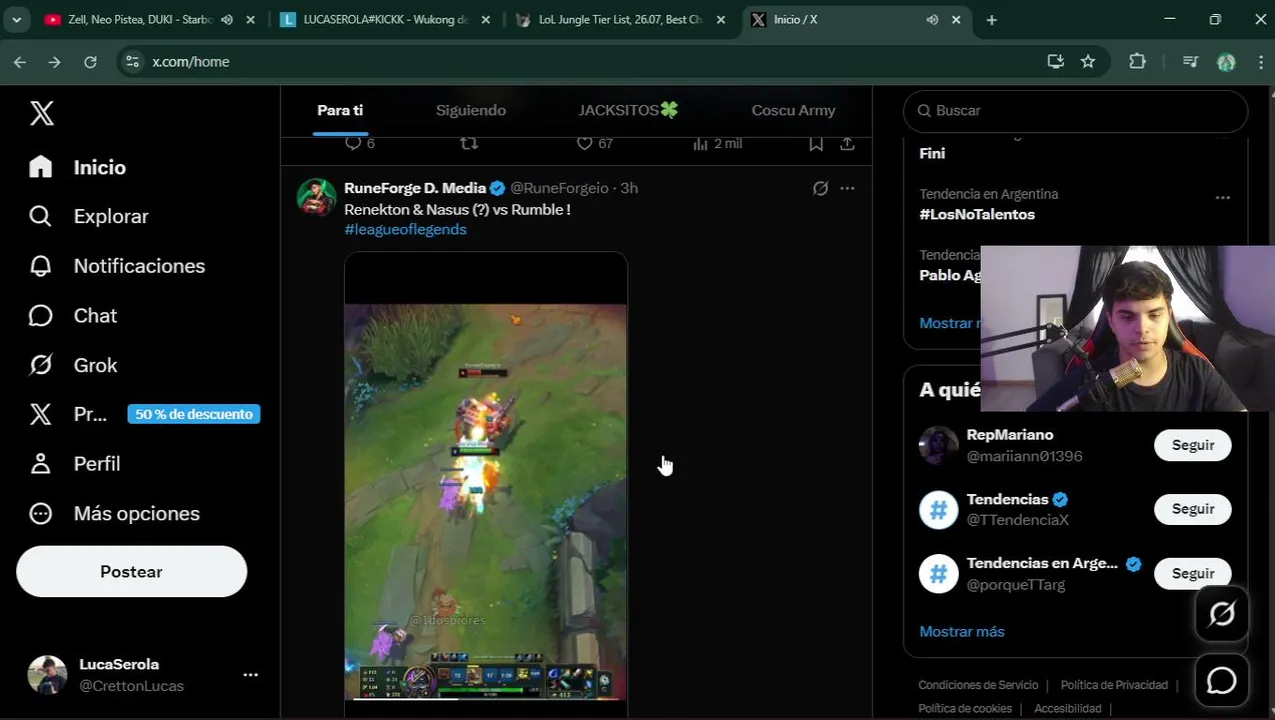Click the Buscar search field
This screenshot has height=720, width=1275.
click(x=1075, y=110)
